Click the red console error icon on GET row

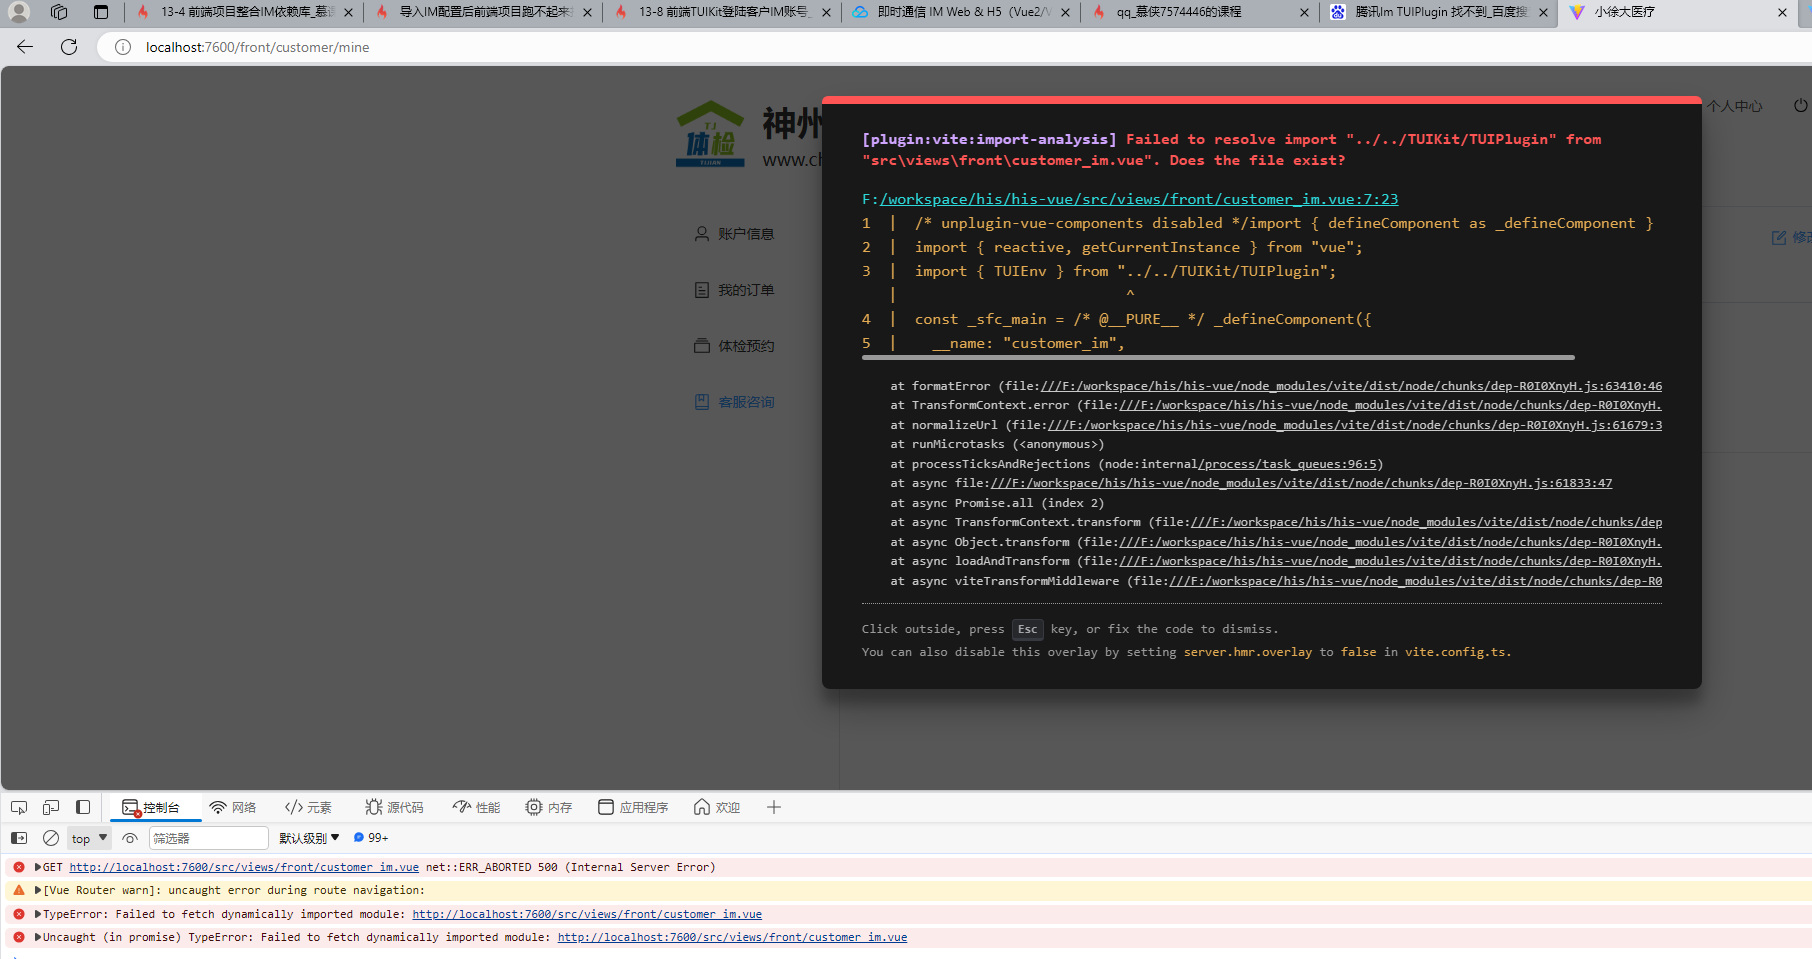pyautogui.click(x=19, y=867)
